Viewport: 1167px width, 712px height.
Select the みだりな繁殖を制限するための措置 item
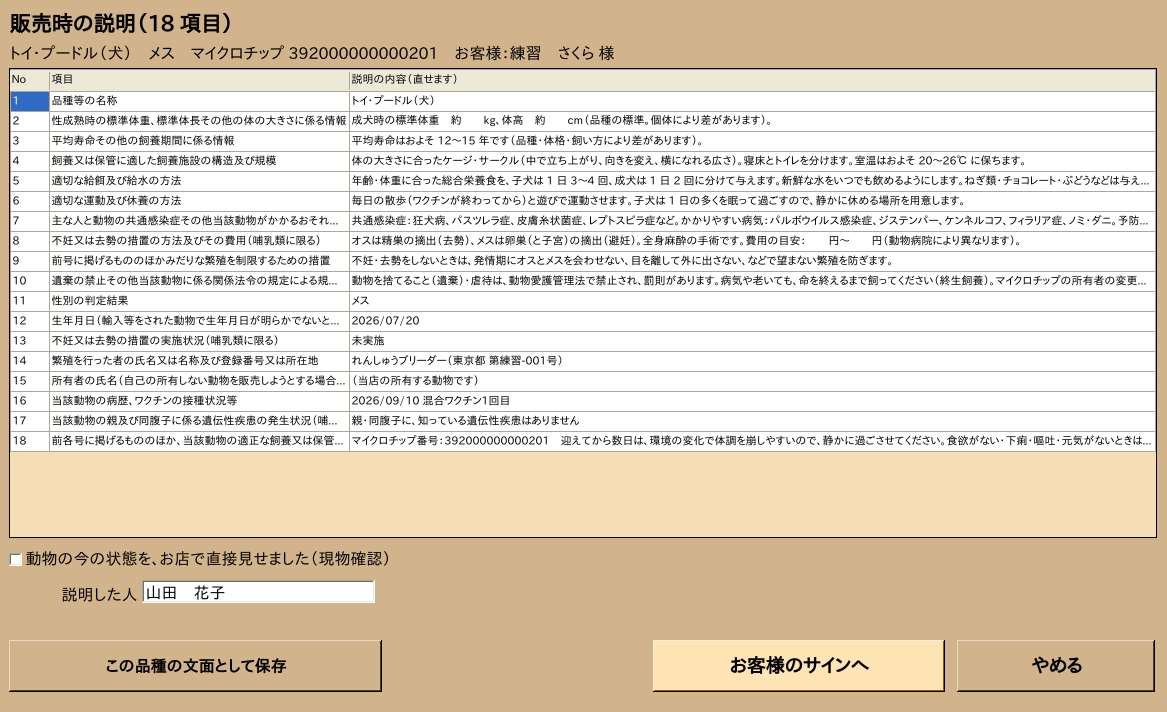click(199, 261)
